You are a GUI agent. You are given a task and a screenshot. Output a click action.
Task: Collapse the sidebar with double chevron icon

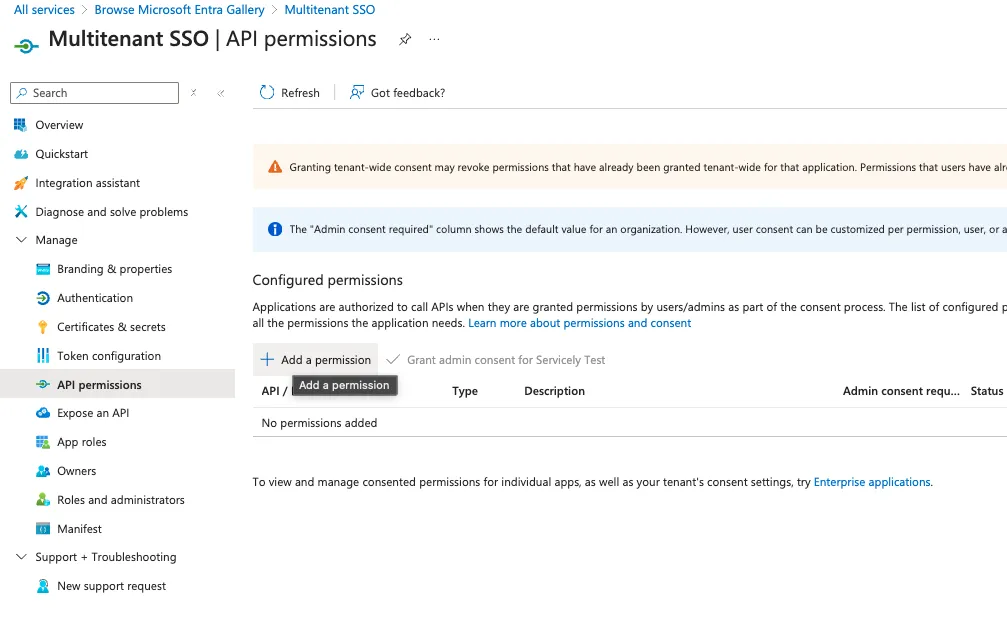point(221,94)
